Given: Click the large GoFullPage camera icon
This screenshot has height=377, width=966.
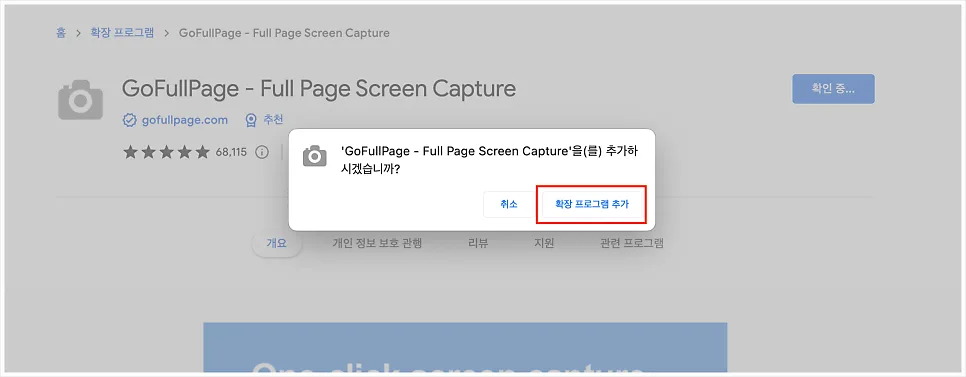Looking at the screenshot, I should [x=80, y=100].
